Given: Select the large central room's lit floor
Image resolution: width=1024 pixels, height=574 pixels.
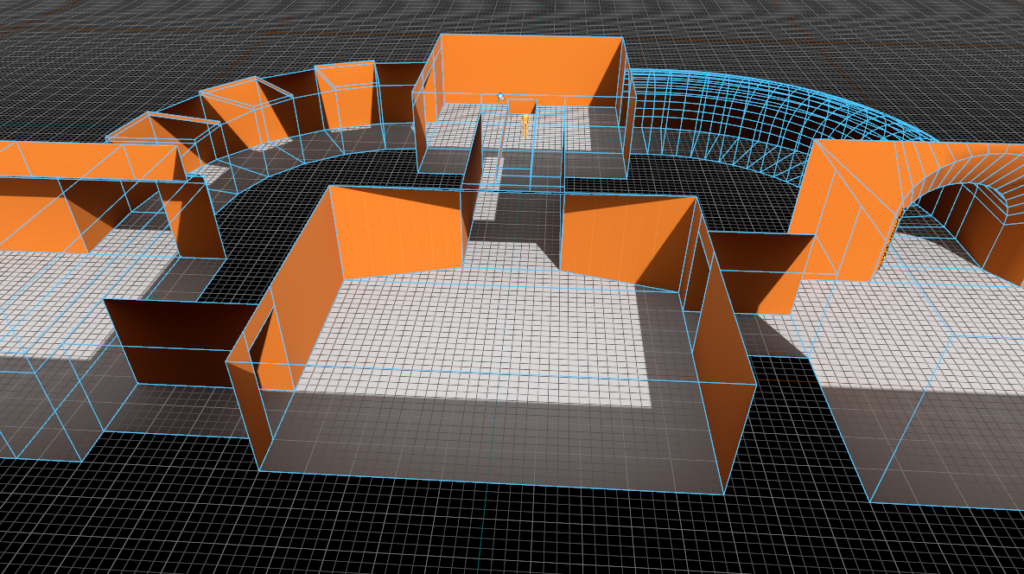Looking at the screenshot, I should tap(480, 330).
